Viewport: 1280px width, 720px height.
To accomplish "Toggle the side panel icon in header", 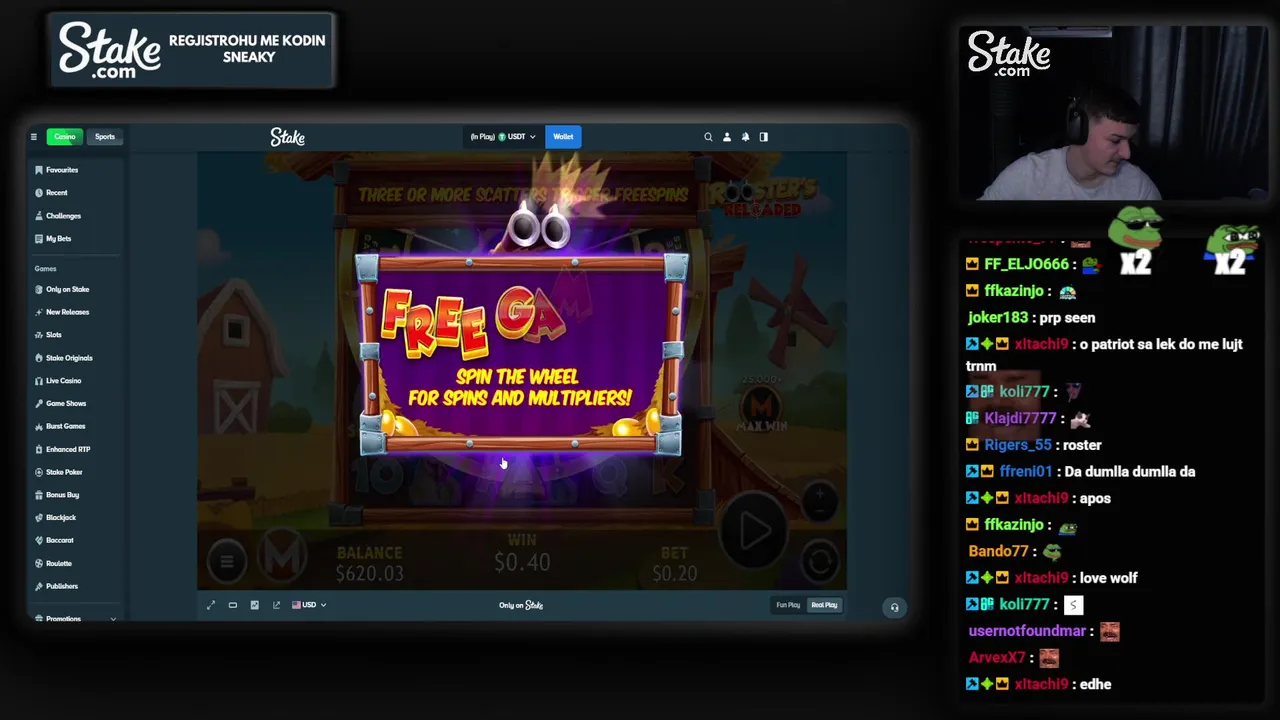I will 764,137.
